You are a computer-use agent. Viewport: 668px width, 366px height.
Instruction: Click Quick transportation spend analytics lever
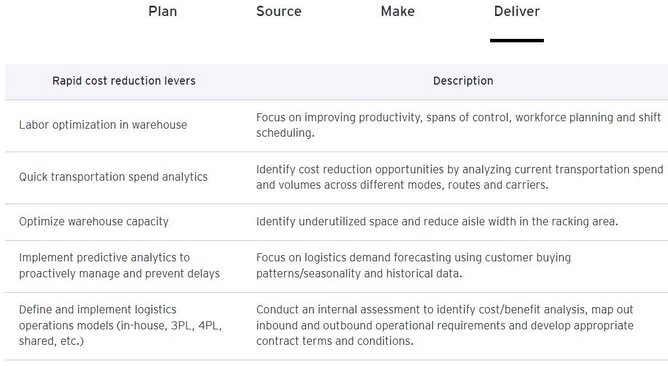(x=113, y=177)
